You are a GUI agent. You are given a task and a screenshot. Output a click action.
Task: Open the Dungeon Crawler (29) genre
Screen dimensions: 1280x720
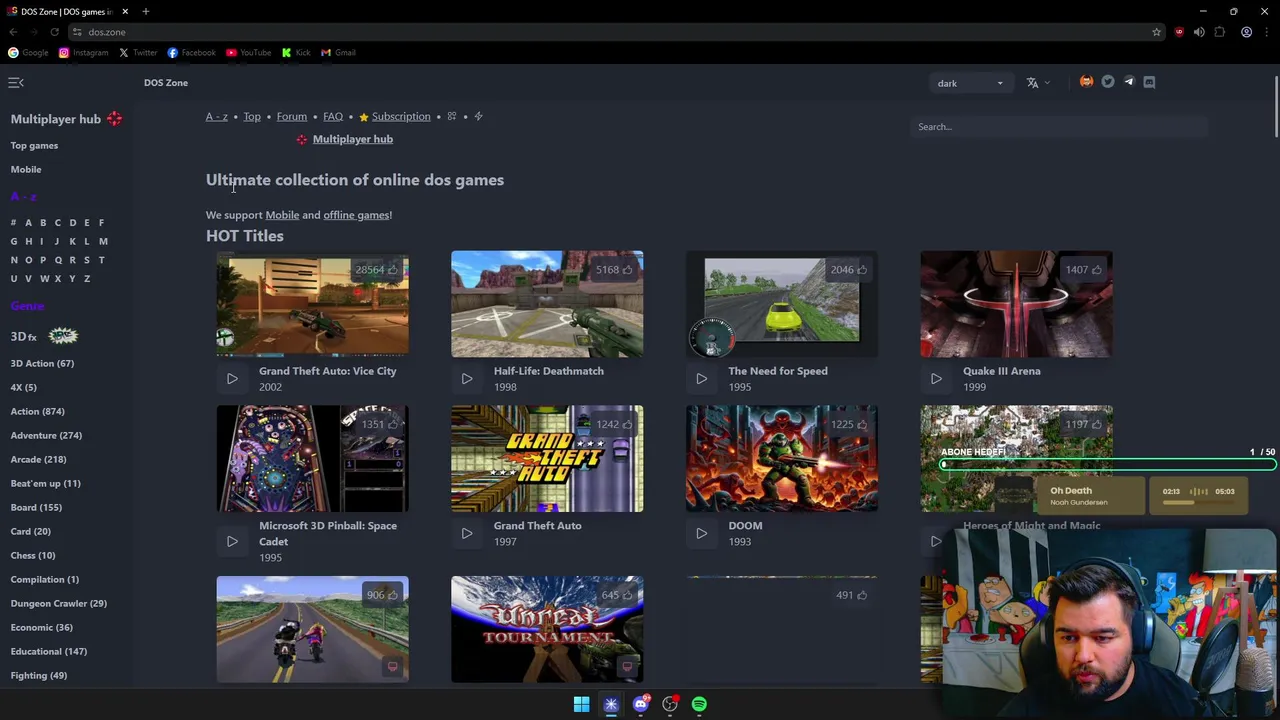(x=58, y=604)
